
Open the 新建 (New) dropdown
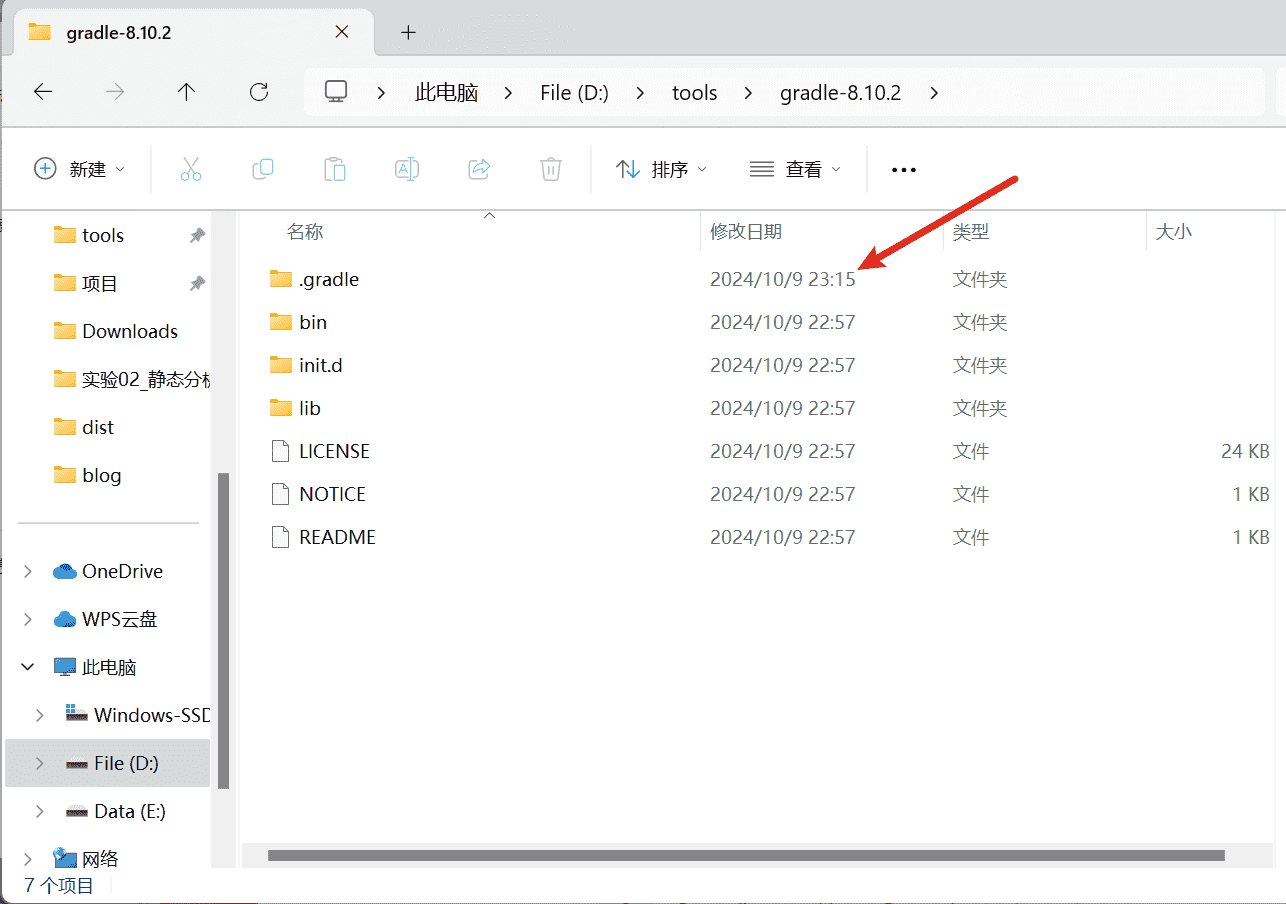[x=80, y=169]
